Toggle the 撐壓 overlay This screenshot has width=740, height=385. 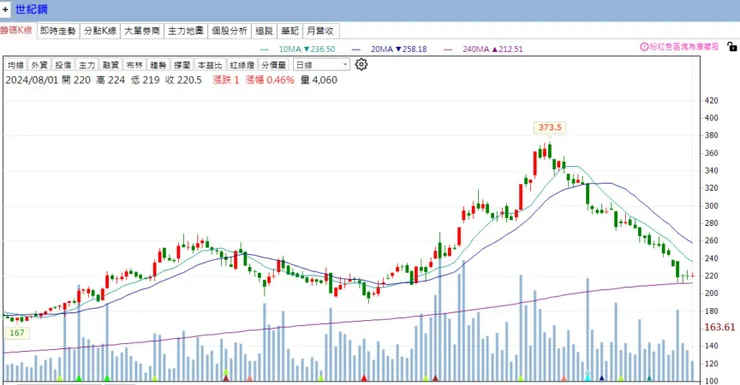click(x=182, y=65)
